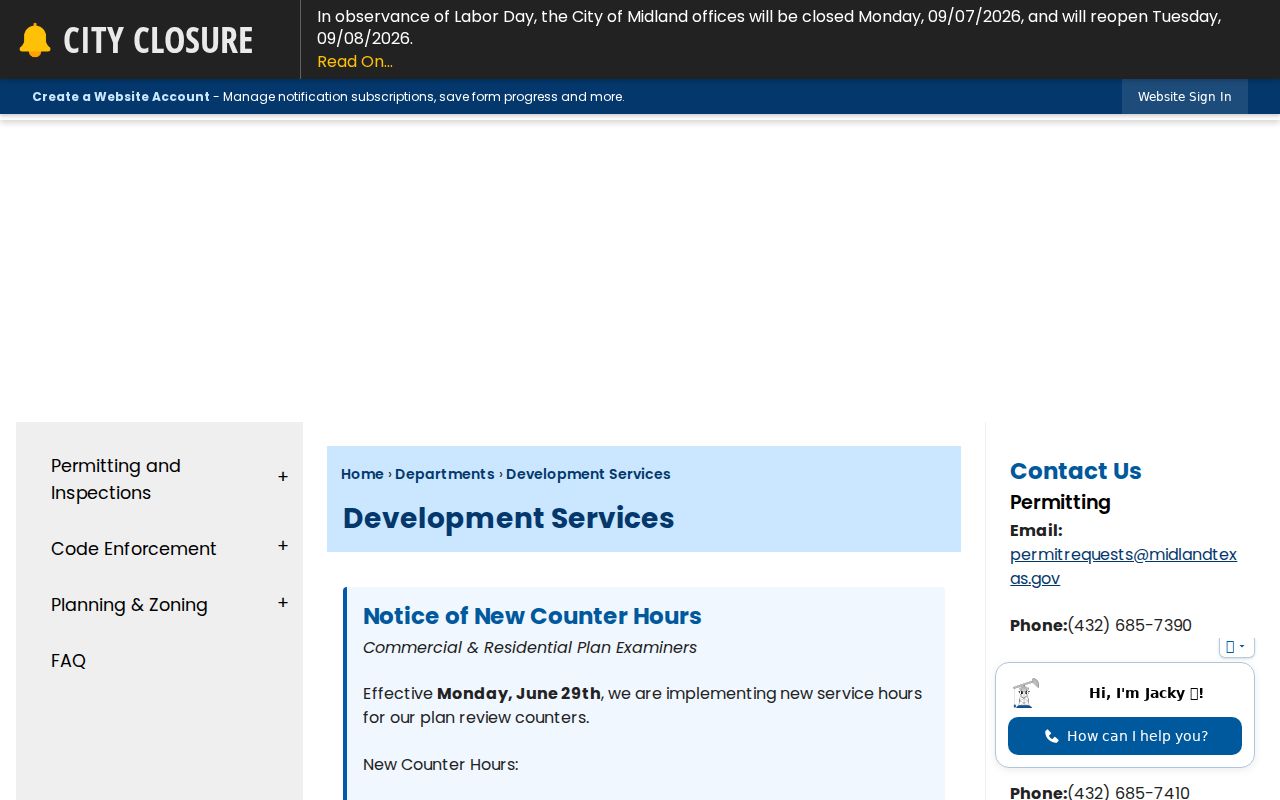The width and height of the screenshot is (1280, 800).
Task: Click Create a Website Account link
Action: tap(121, 97)
